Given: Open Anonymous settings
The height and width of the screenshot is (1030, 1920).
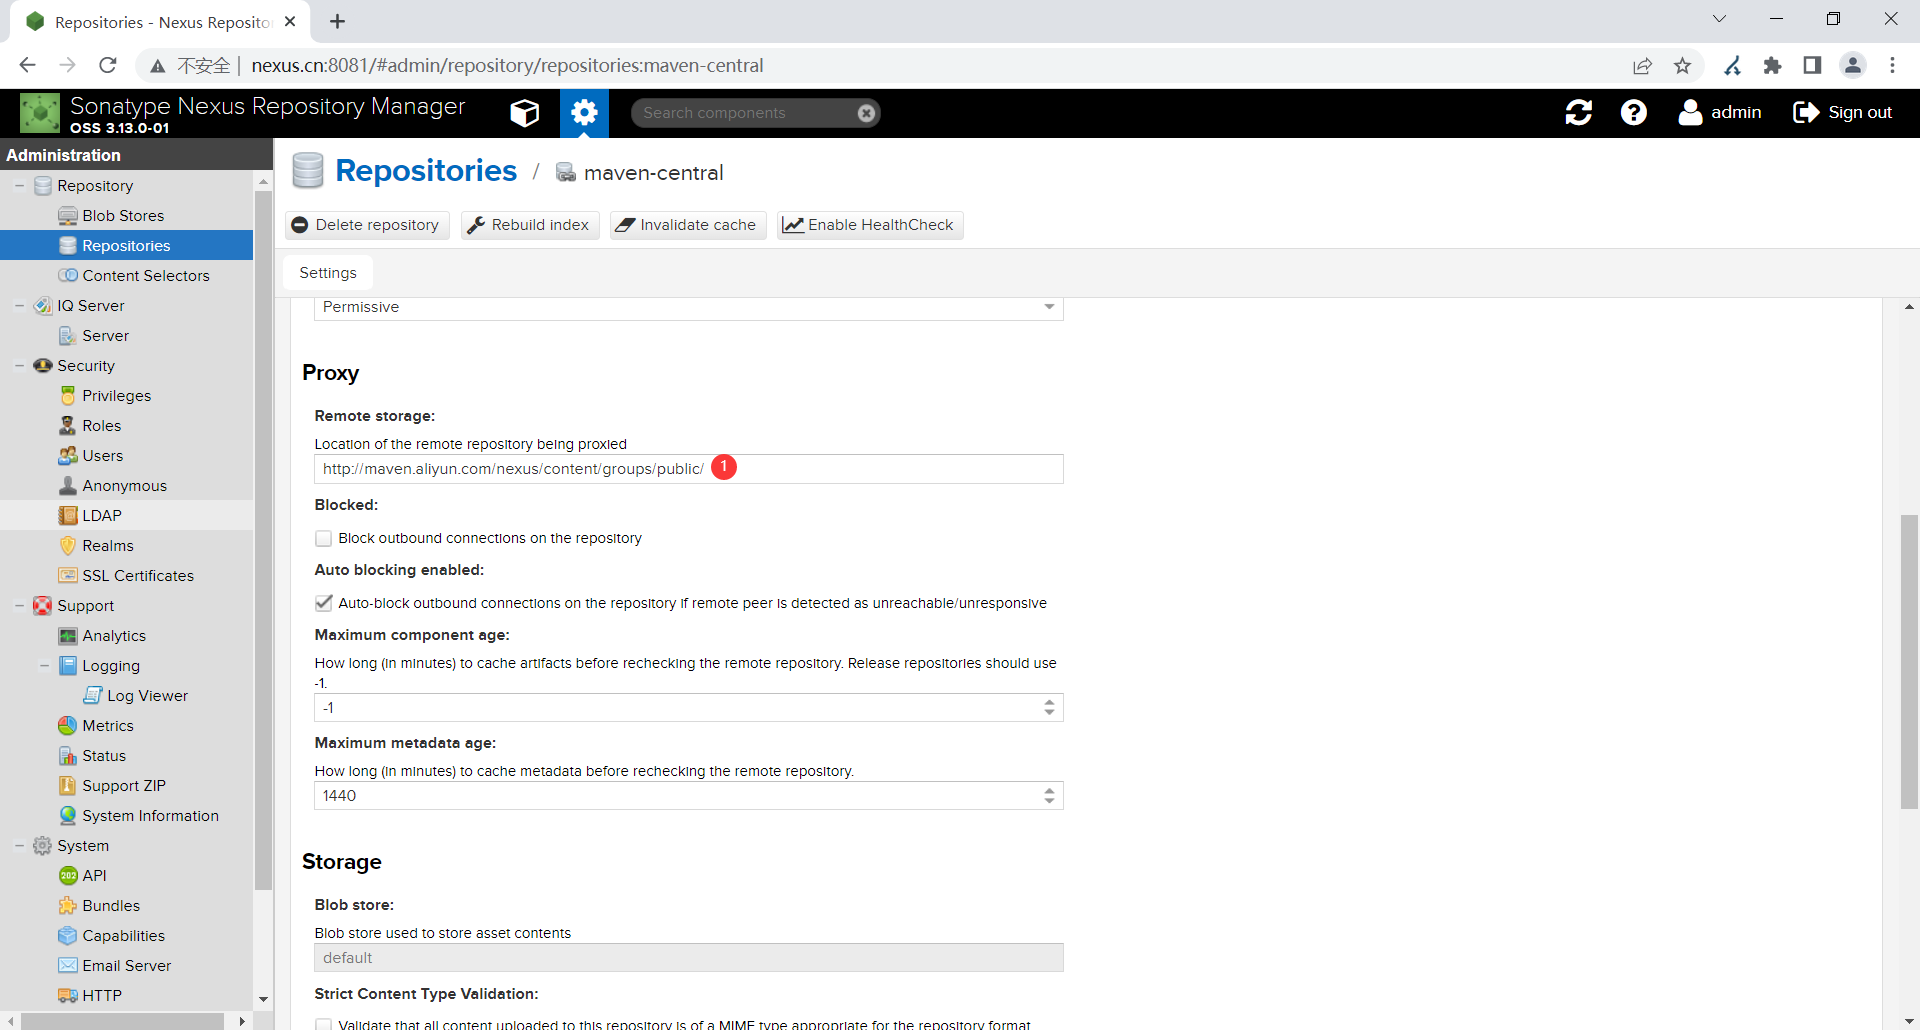Looking at the screenshot, I should (x=124, y=486).
